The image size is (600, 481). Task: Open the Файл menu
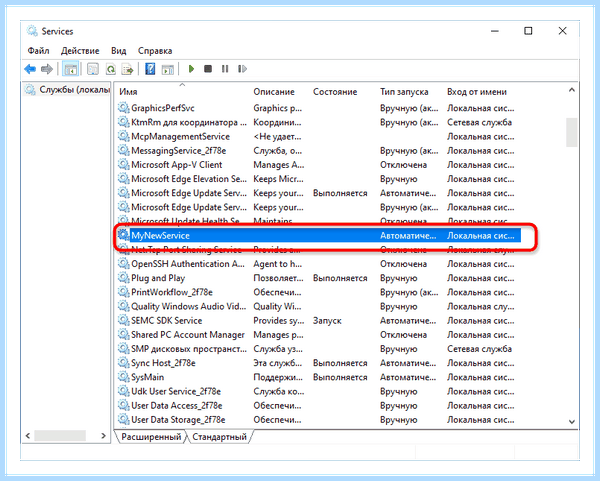[x=38, y=51]
